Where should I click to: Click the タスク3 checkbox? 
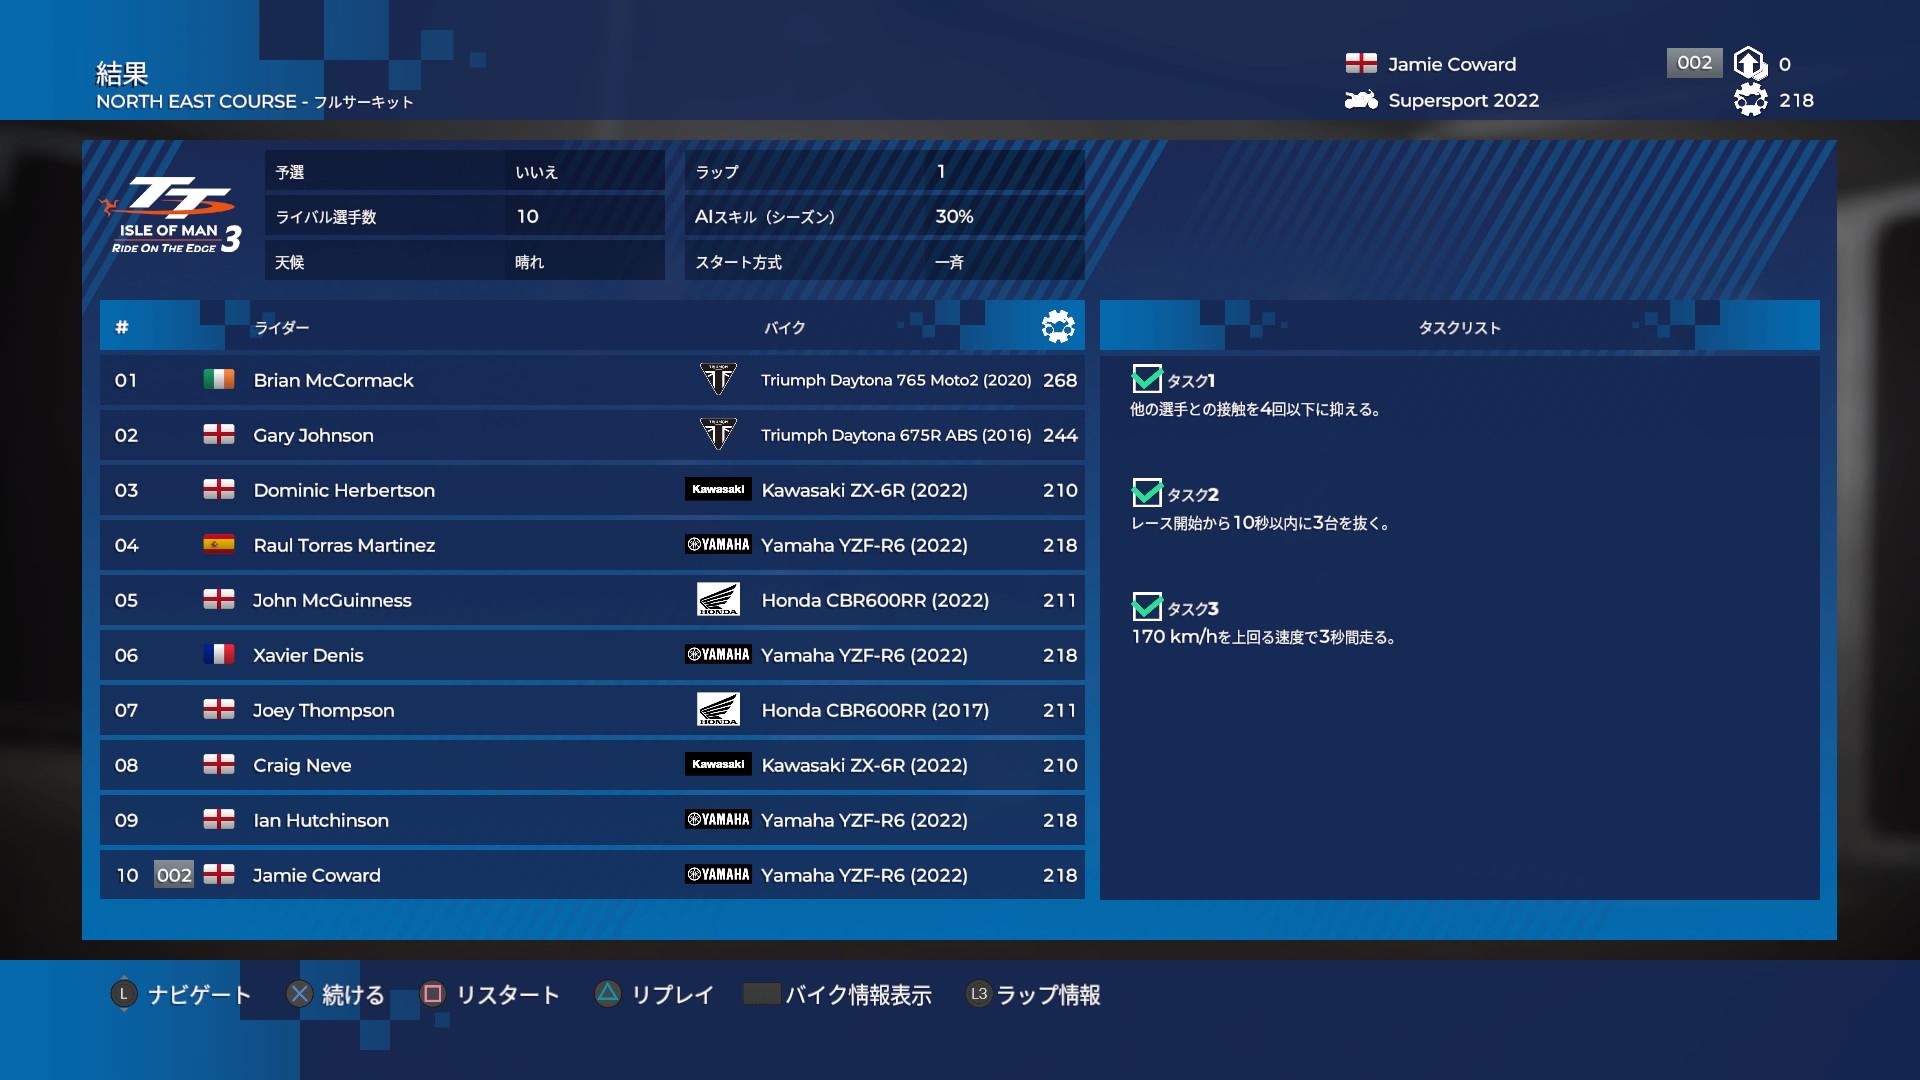click(x=1146, y=607)
